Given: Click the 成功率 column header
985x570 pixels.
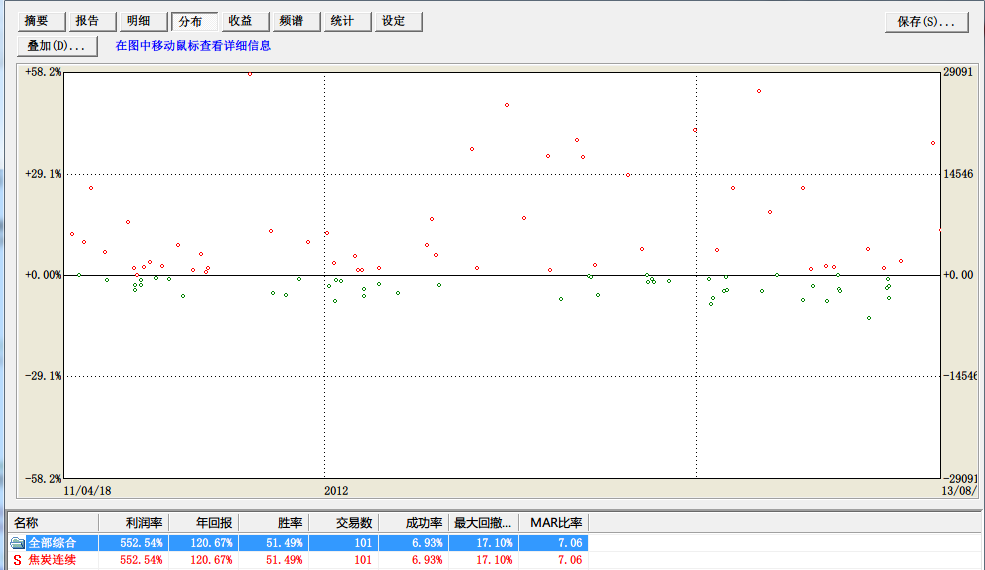Looking at the screenshot, I should [413, 523].
